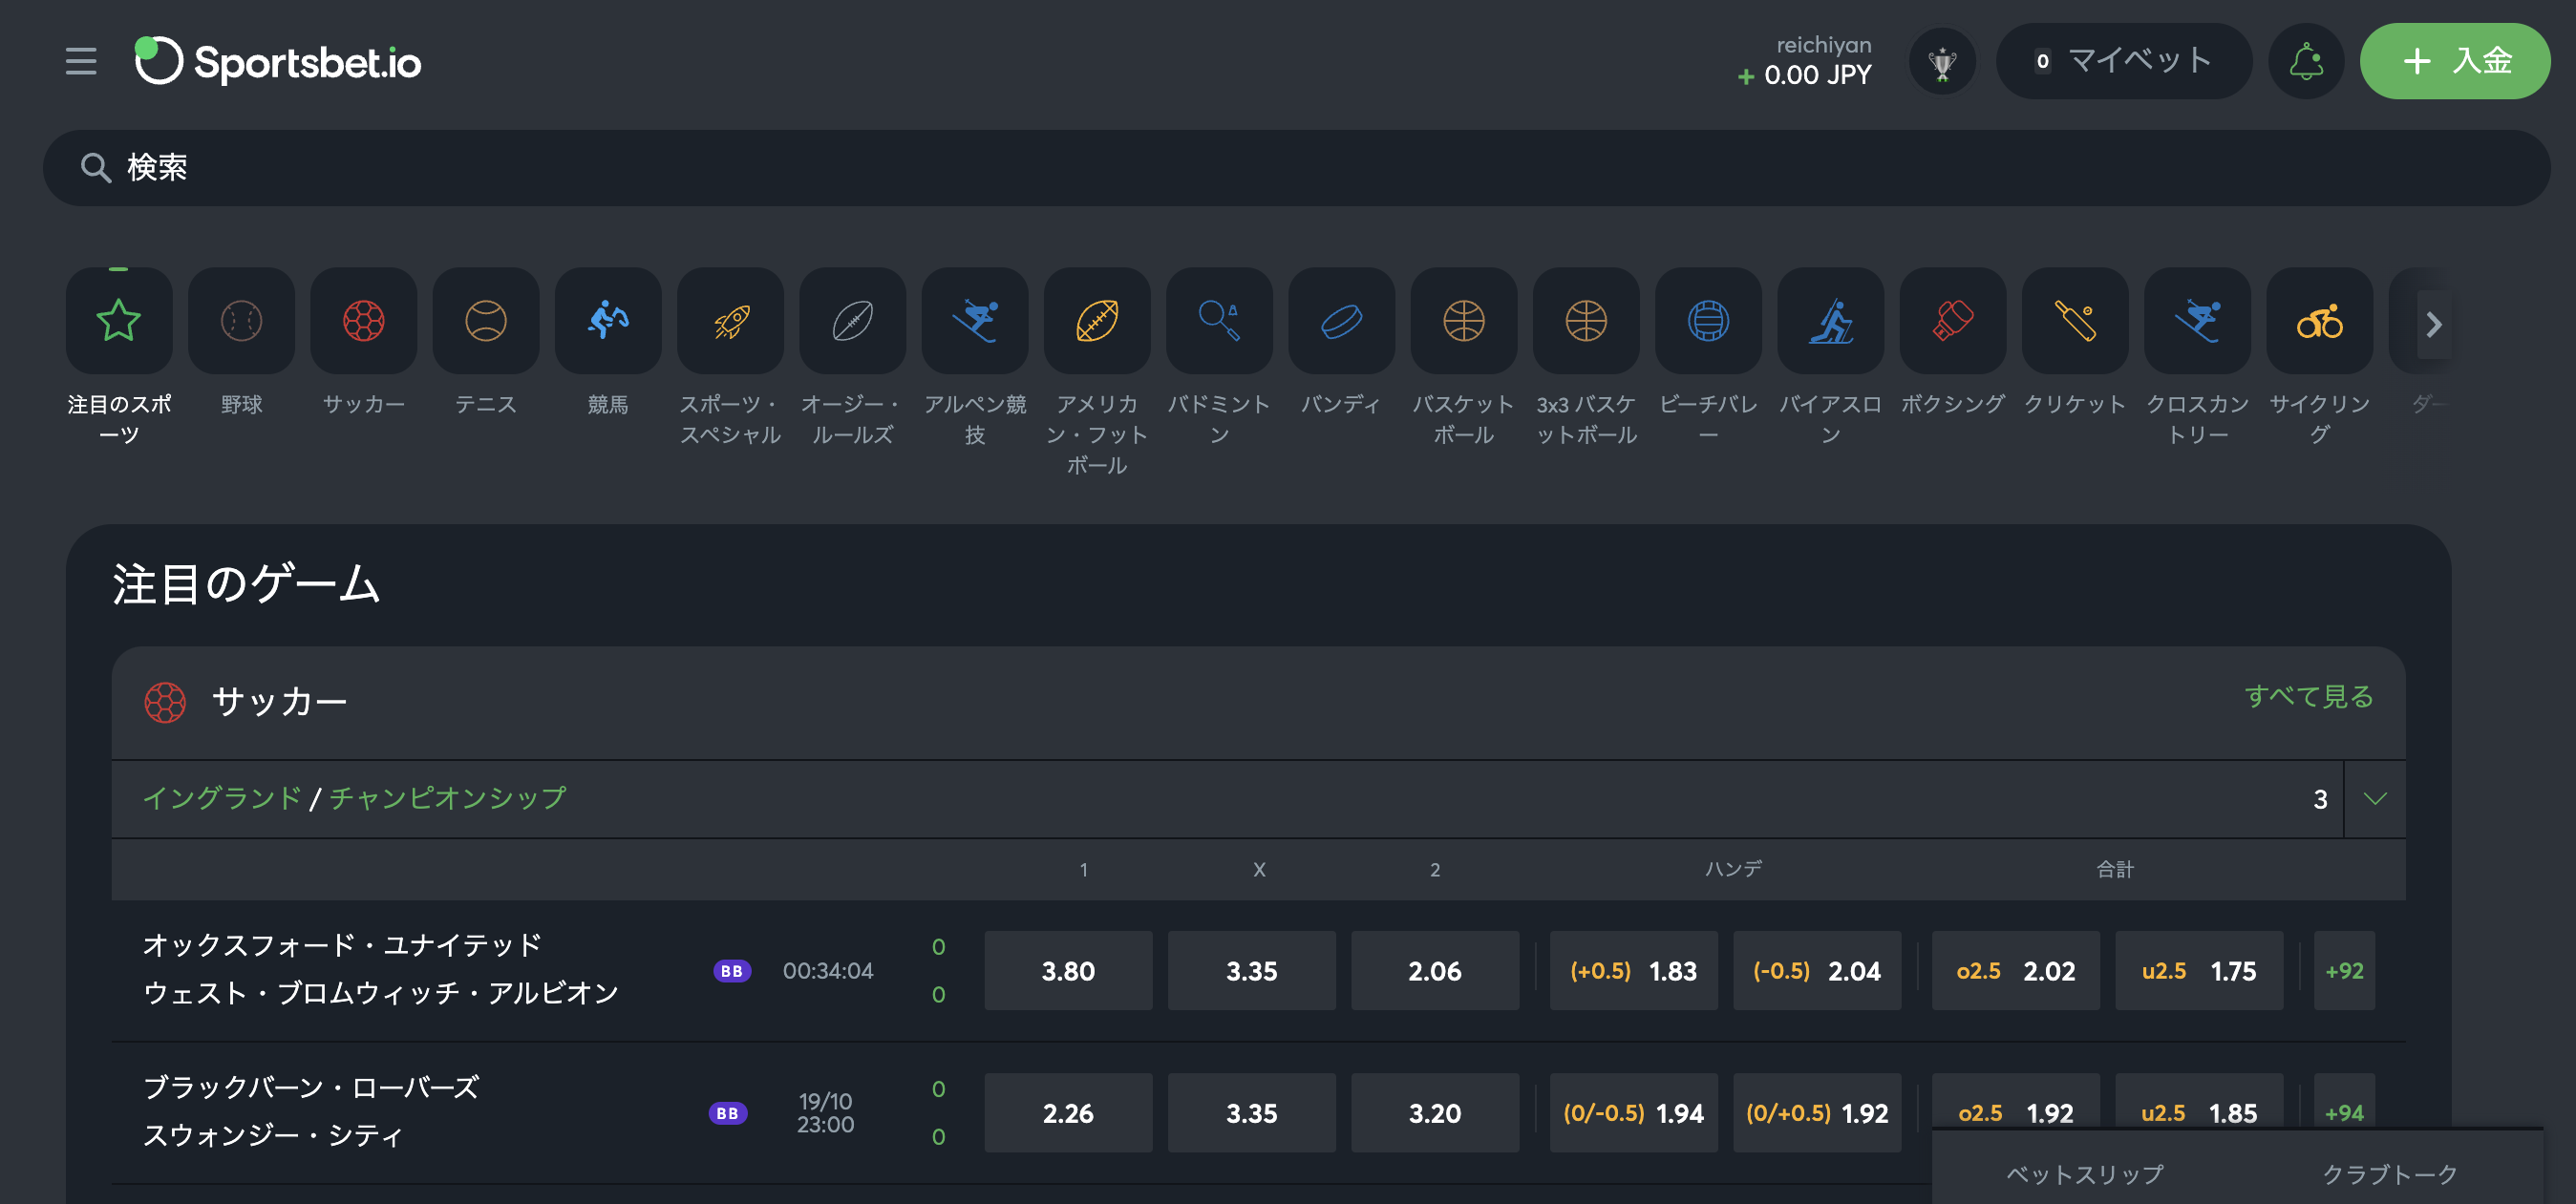Select over o2.5 at 2.02 odds
Viewport: 2576px width, 1204px height.
coord(2015,971)
